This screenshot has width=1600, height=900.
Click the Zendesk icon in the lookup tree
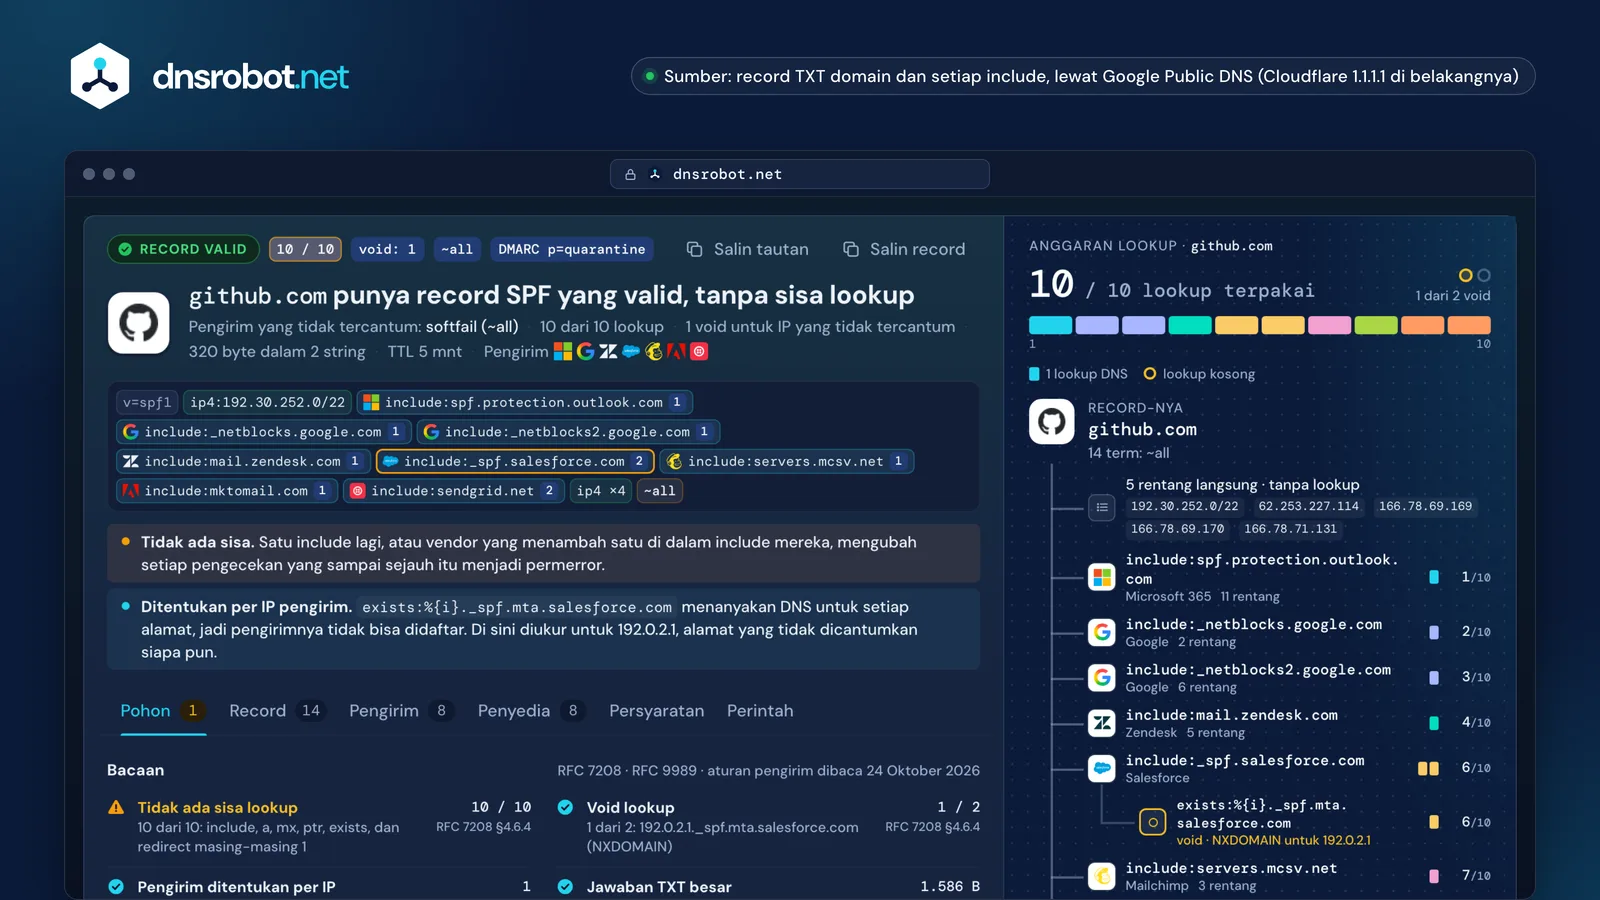click(1101, 722)
